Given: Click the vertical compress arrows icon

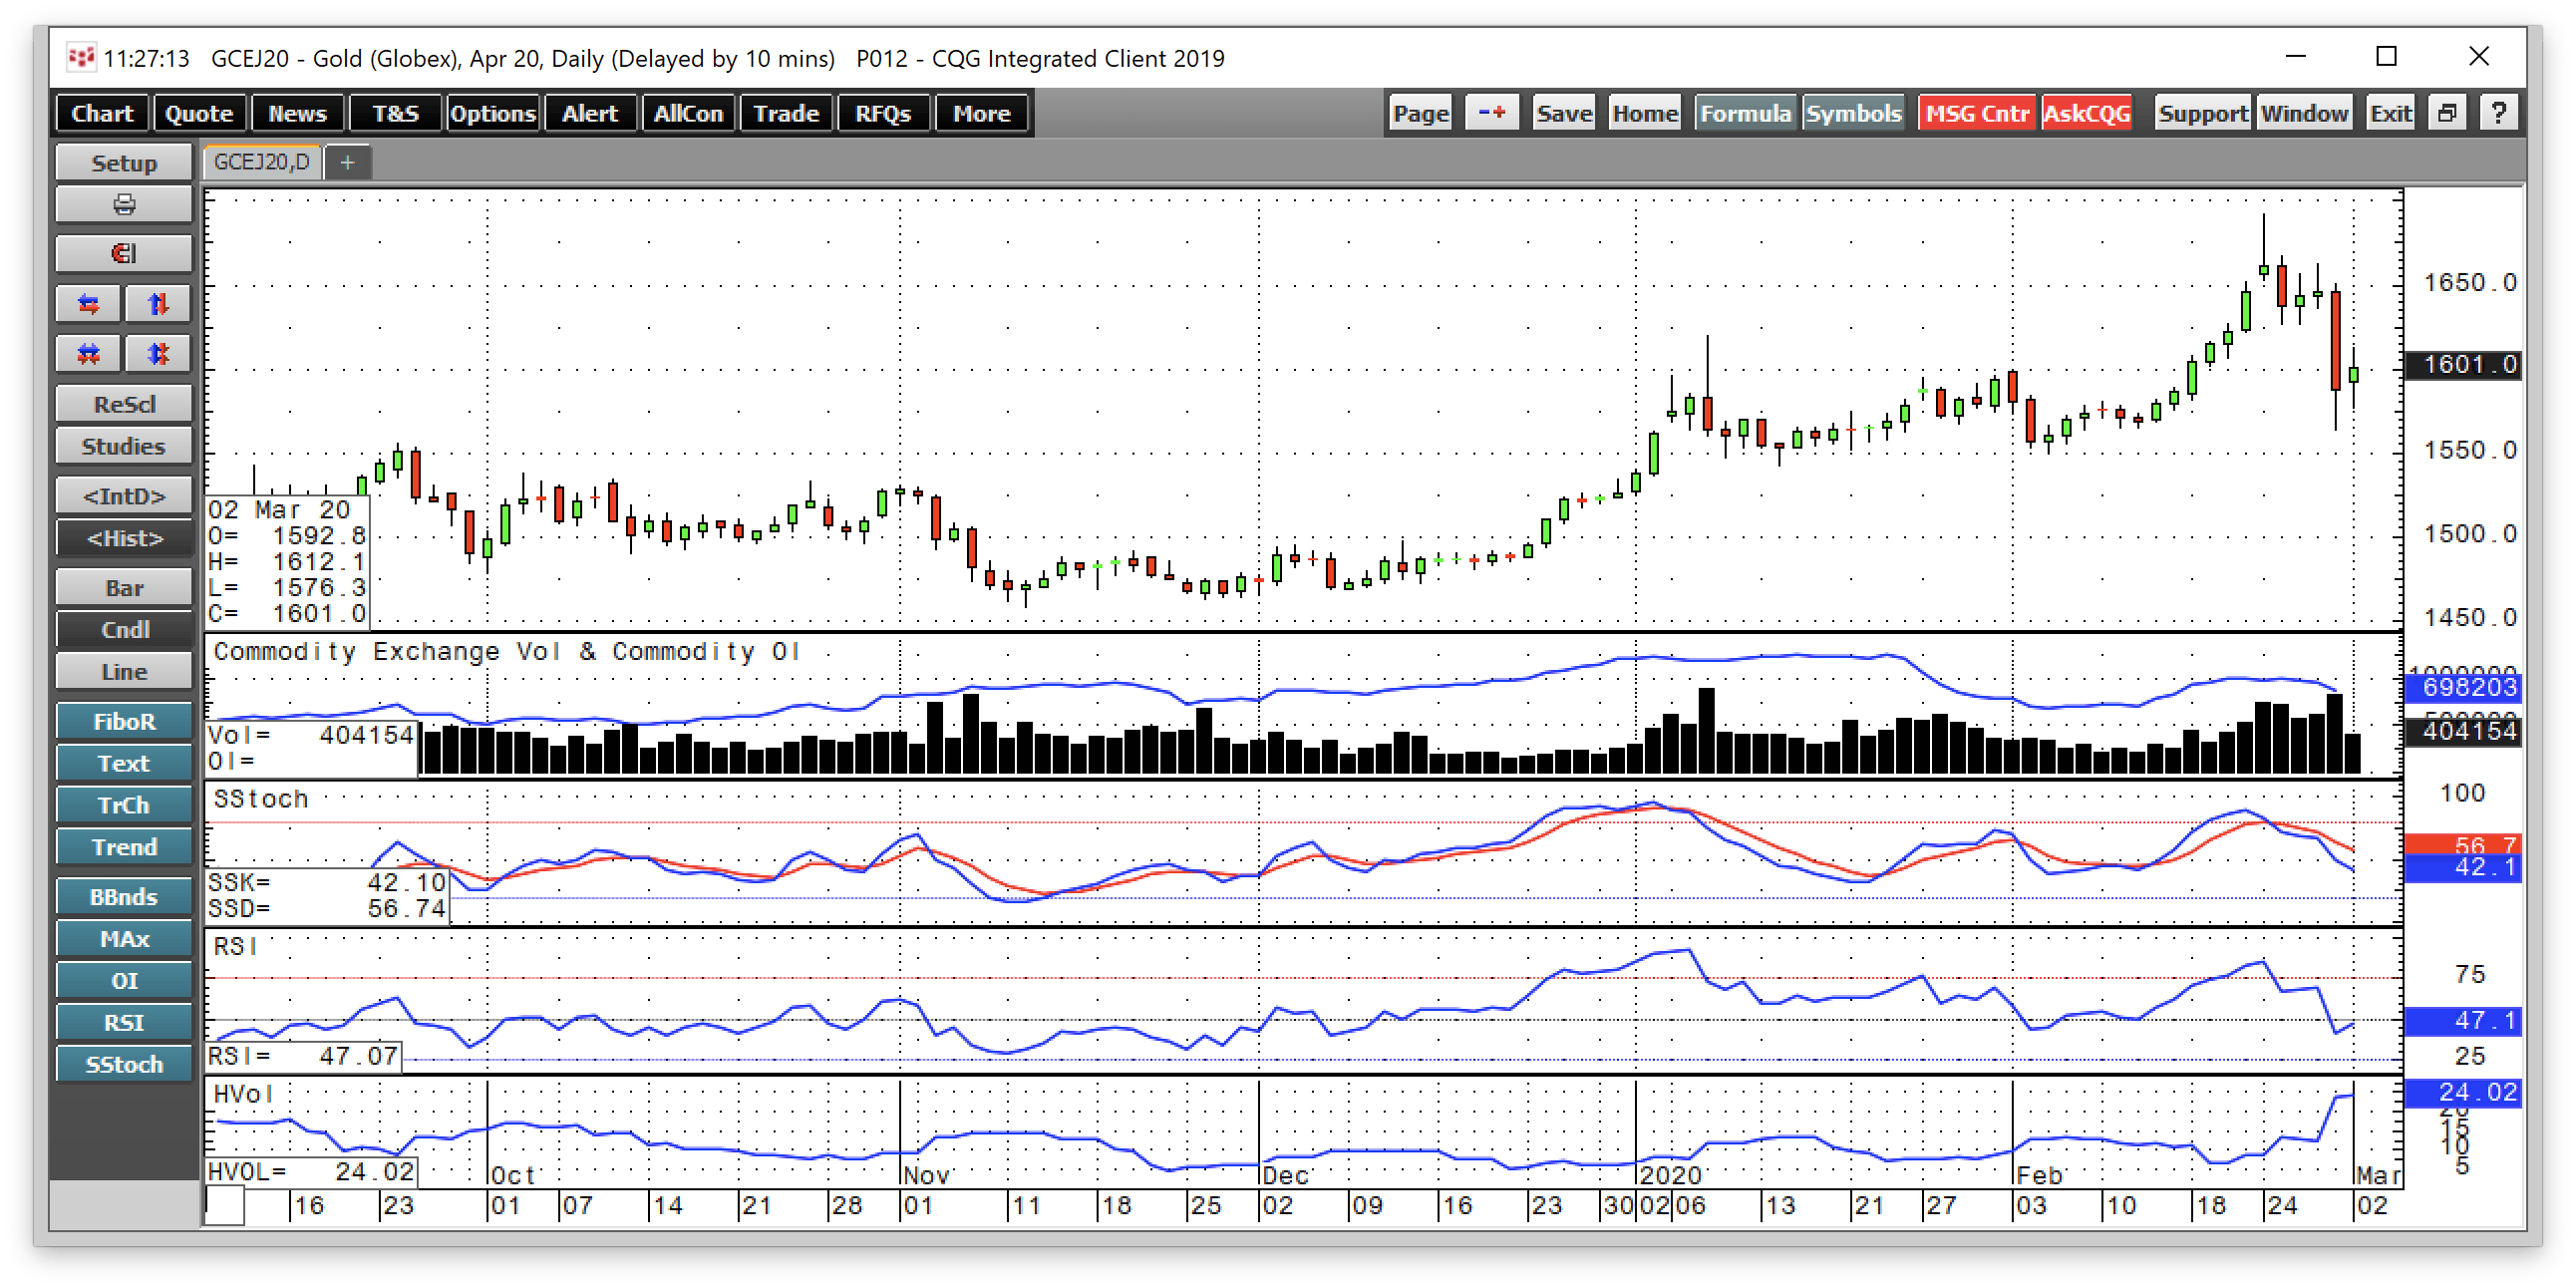Looking at the screenshot, I should point(158,304).
